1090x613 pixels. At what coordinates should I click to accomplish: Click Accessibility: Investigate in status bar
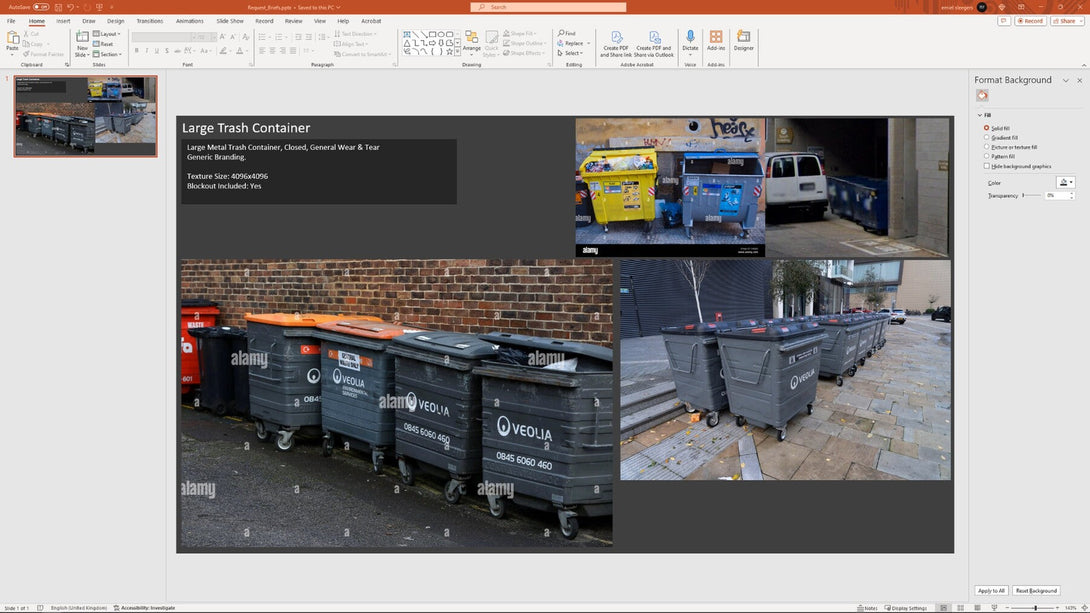pyautogui.click(x=144, y=608)
